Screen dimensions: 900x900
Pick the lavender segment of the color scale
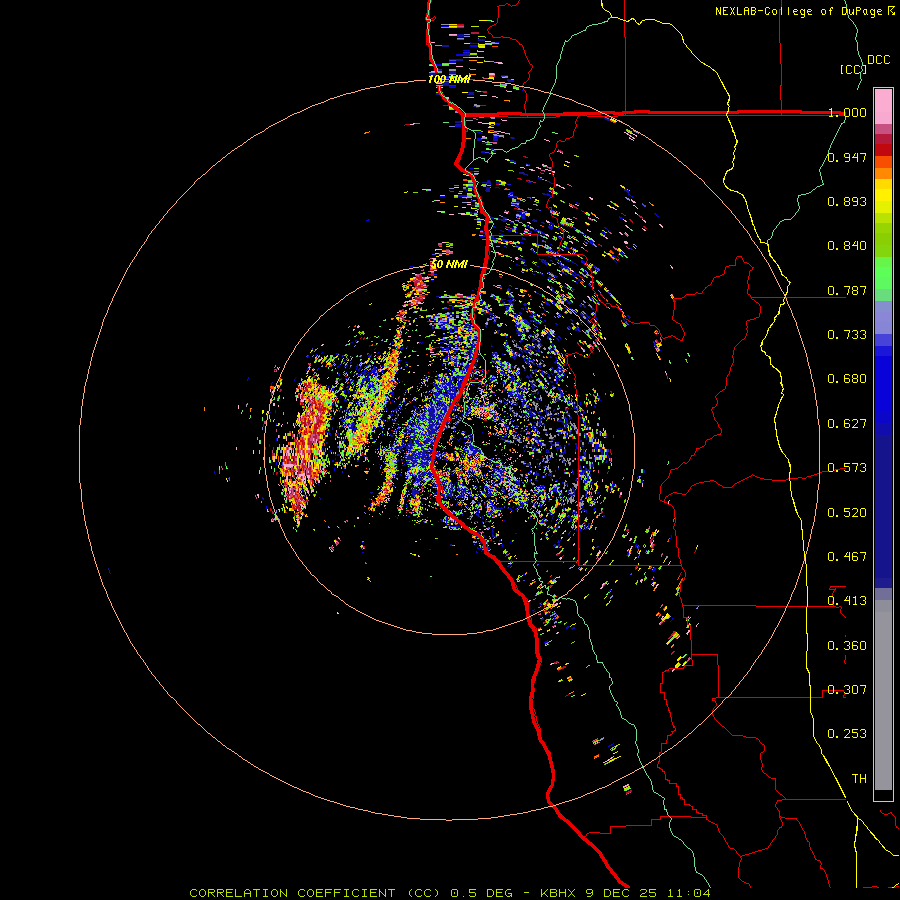tap(883, 318)
